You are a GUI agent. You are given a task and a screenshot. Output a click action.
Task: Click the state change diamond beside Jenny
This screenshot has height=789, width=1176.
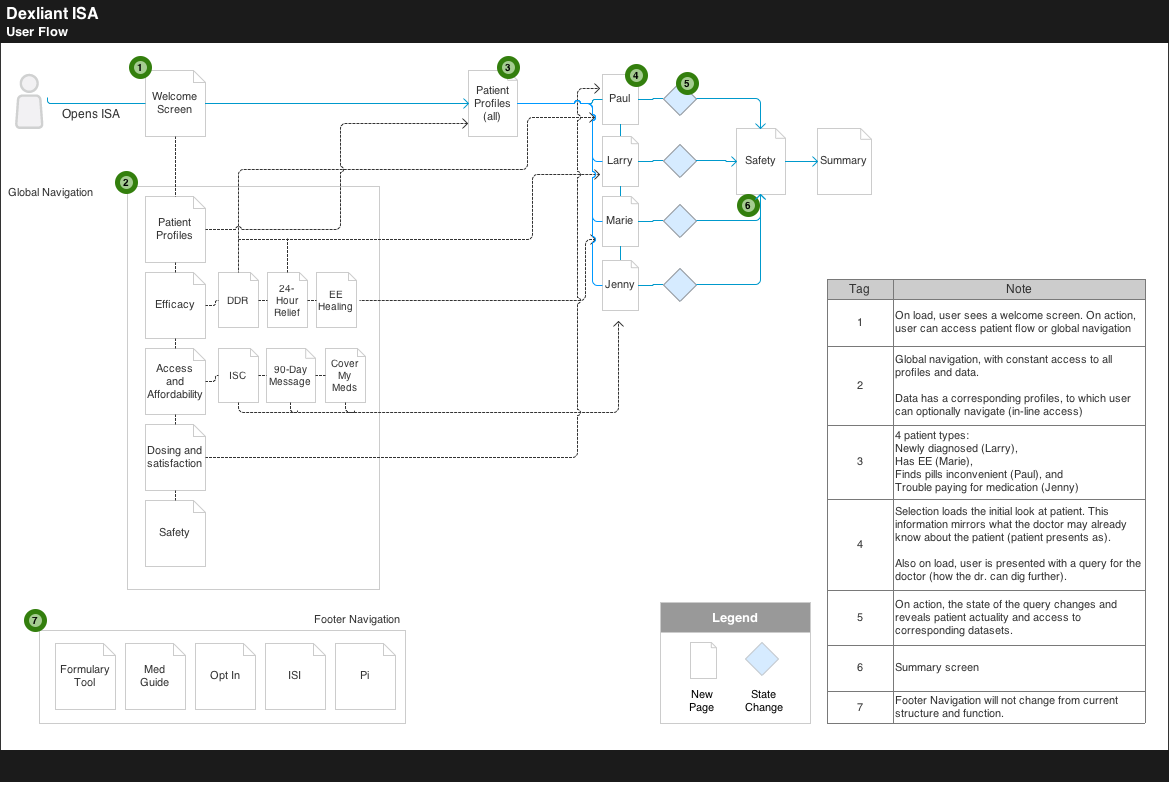[680, 285]
